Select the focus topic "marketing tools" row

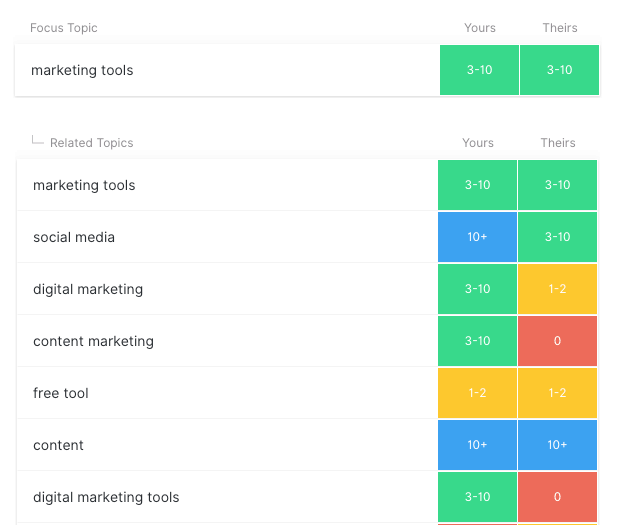pyautogui.click(x=82, y=70)
